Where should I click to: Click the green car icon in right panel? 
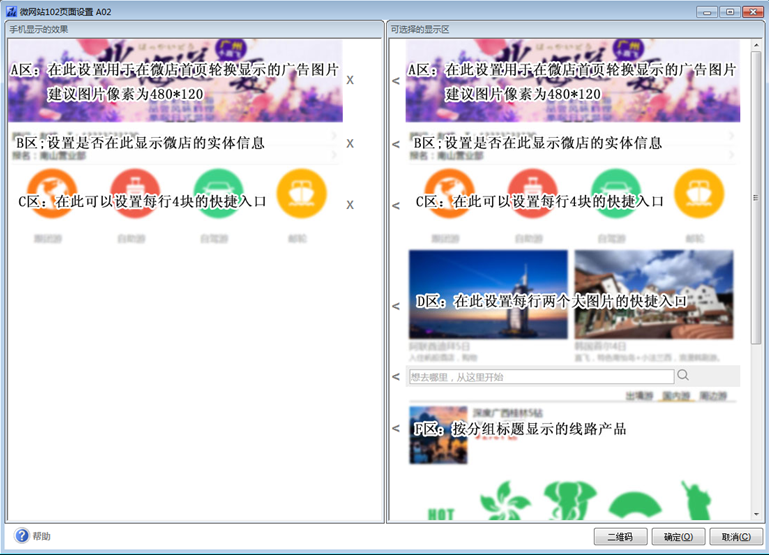pyautogui.click(x=616, y=194)
